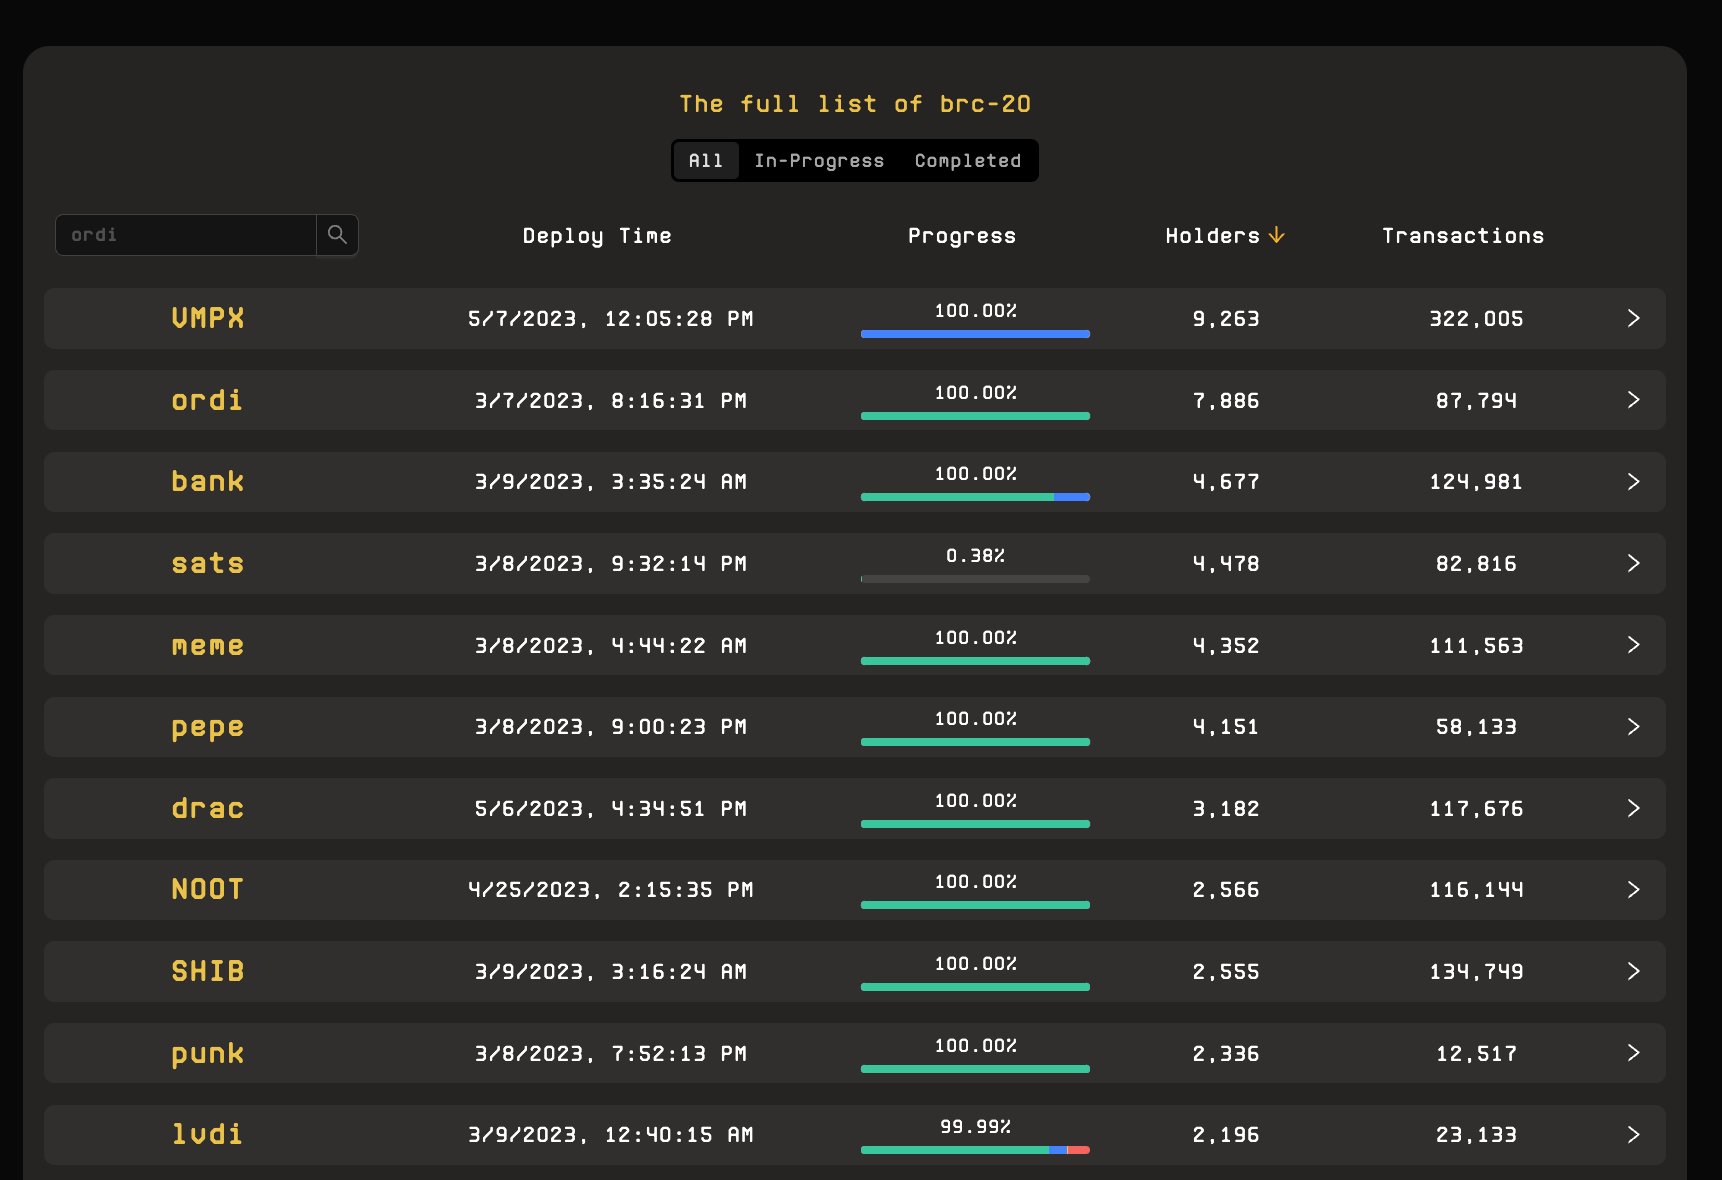Viewport: 1722px width, 1180px height.
Task: Open the punk token link
Action: 208,1054
